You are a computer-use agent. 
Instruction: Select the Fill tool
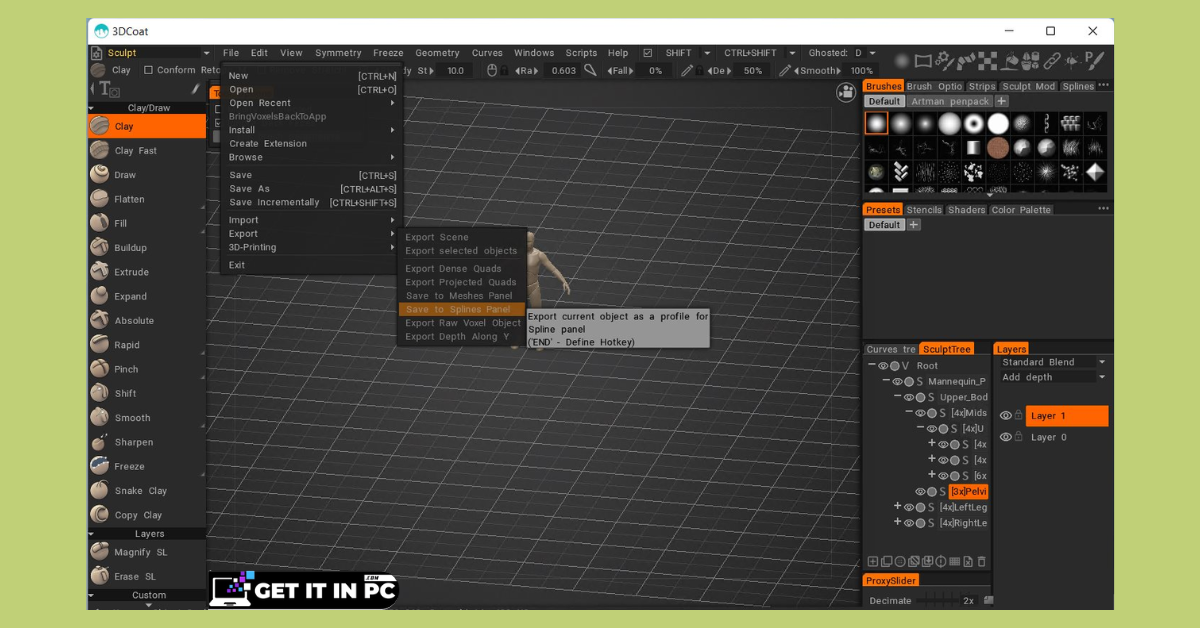click(x=147, y=223)
